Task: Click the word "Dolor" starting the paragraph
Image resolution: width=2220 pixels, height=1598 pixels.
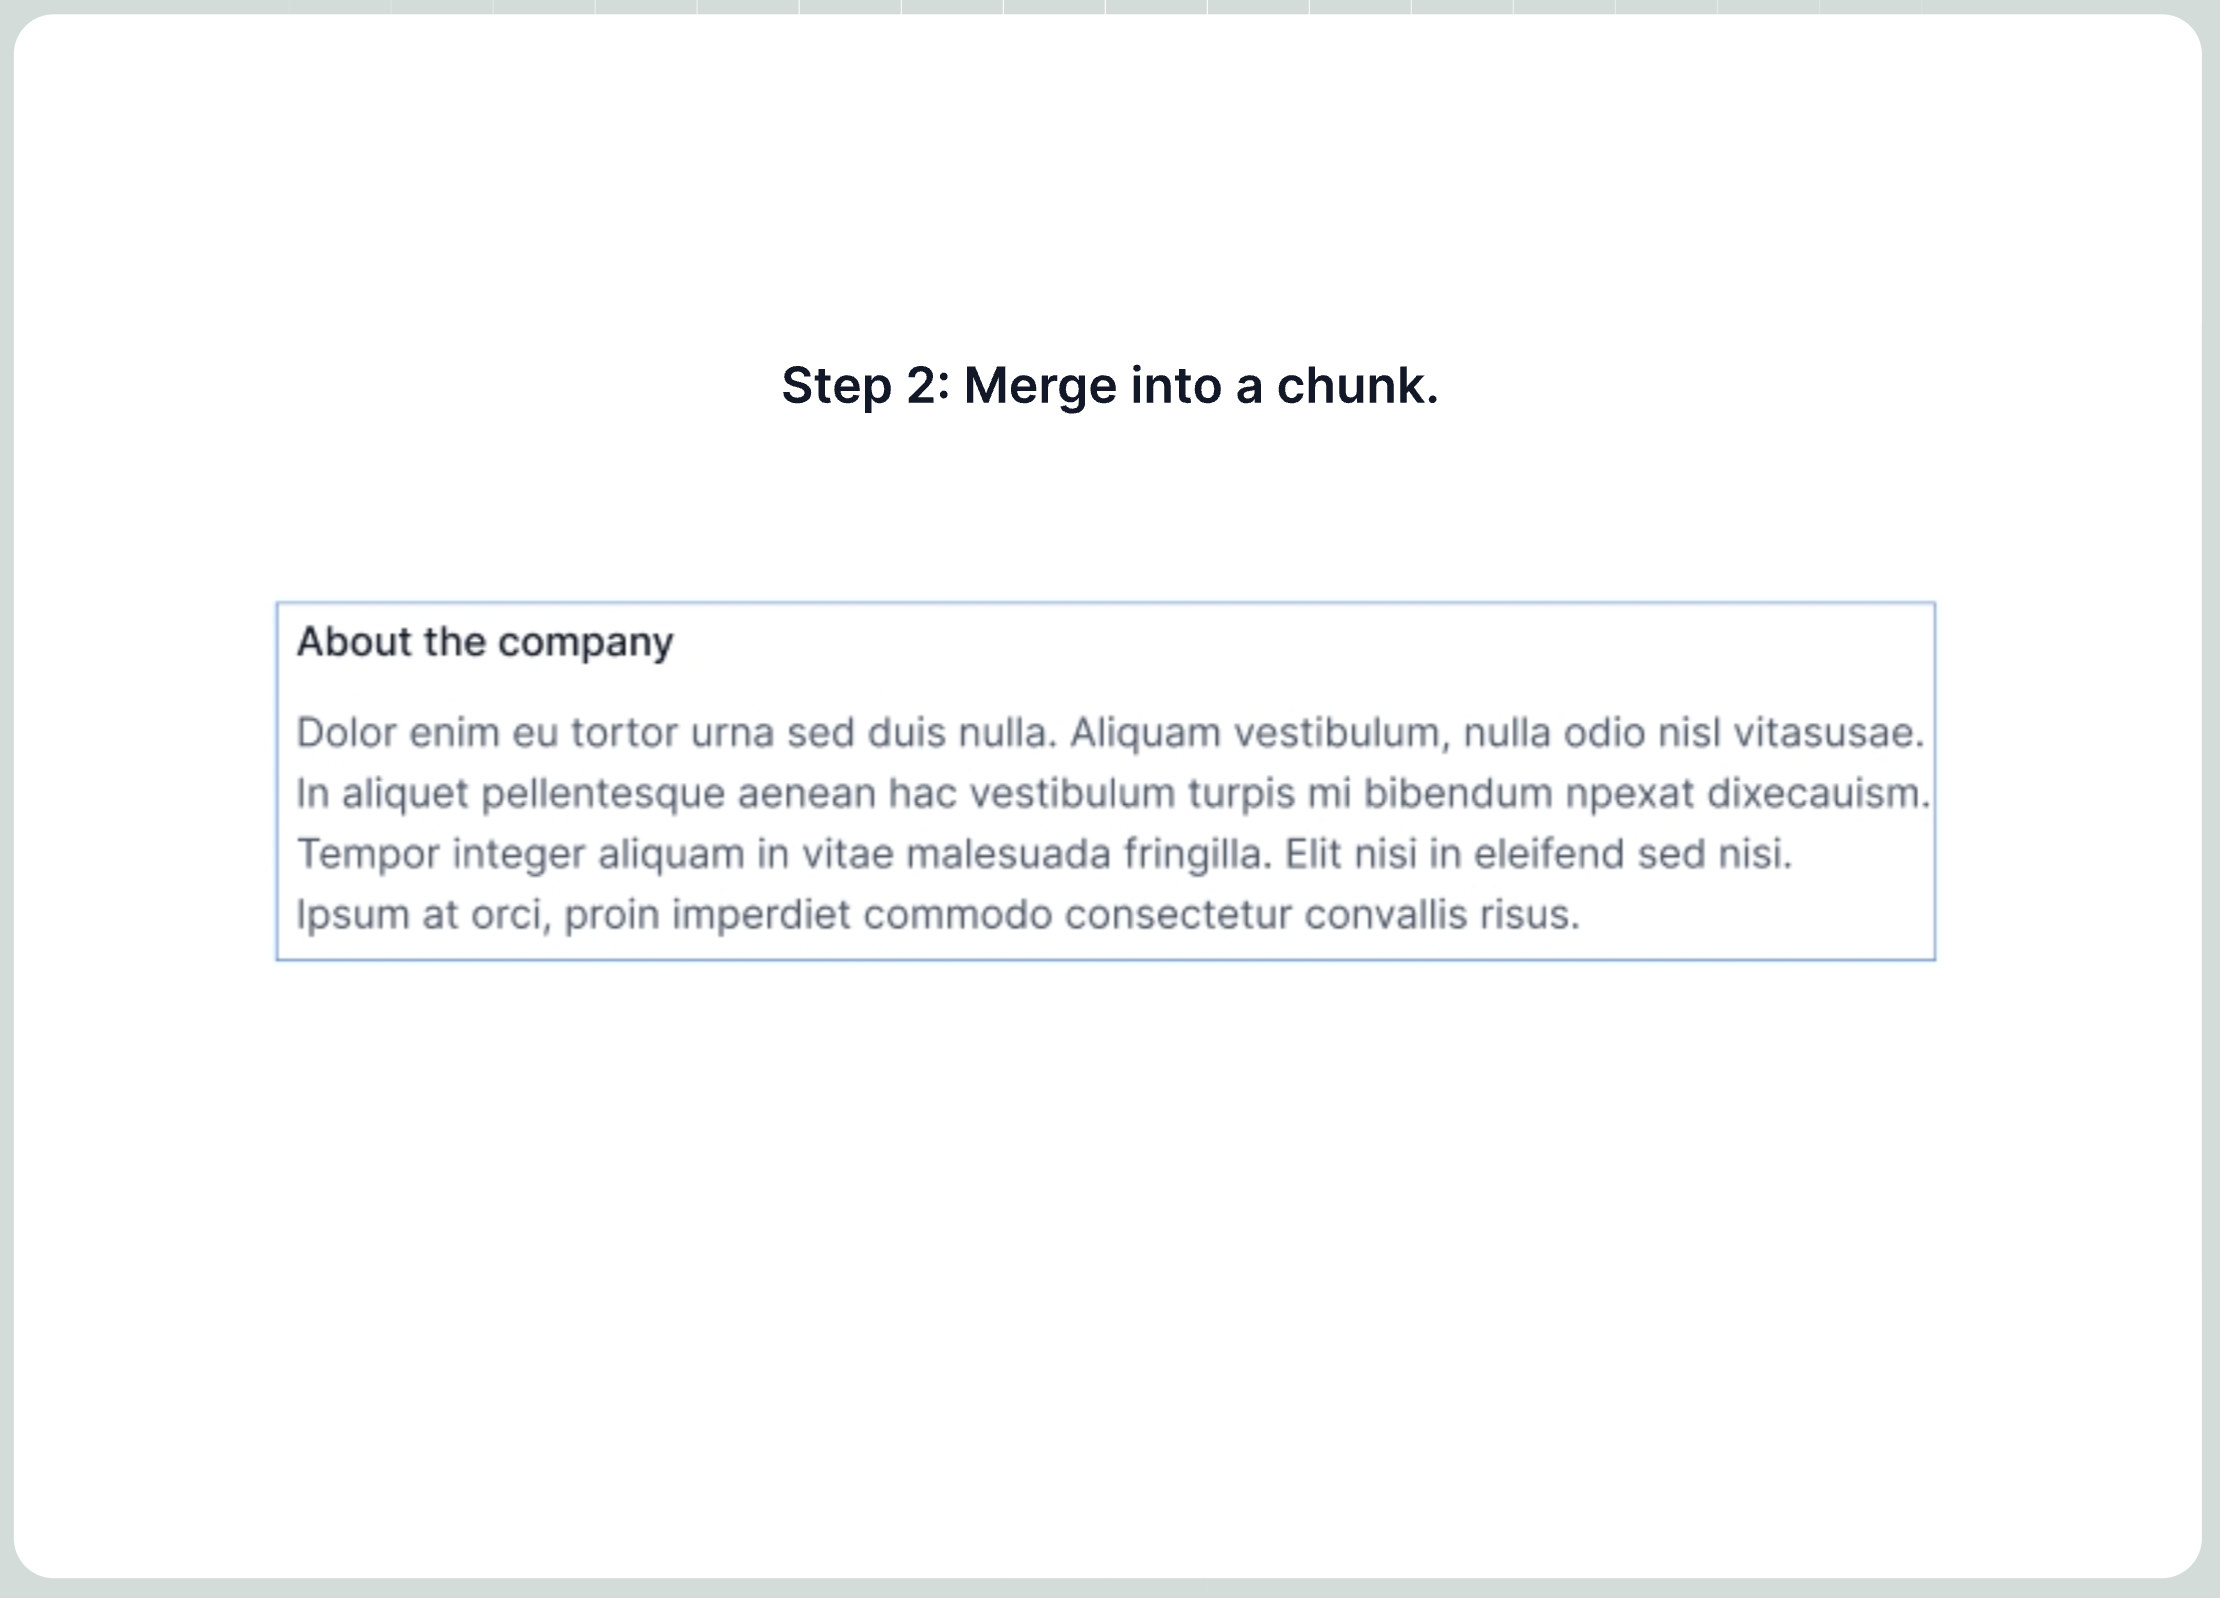Action: 346,733
